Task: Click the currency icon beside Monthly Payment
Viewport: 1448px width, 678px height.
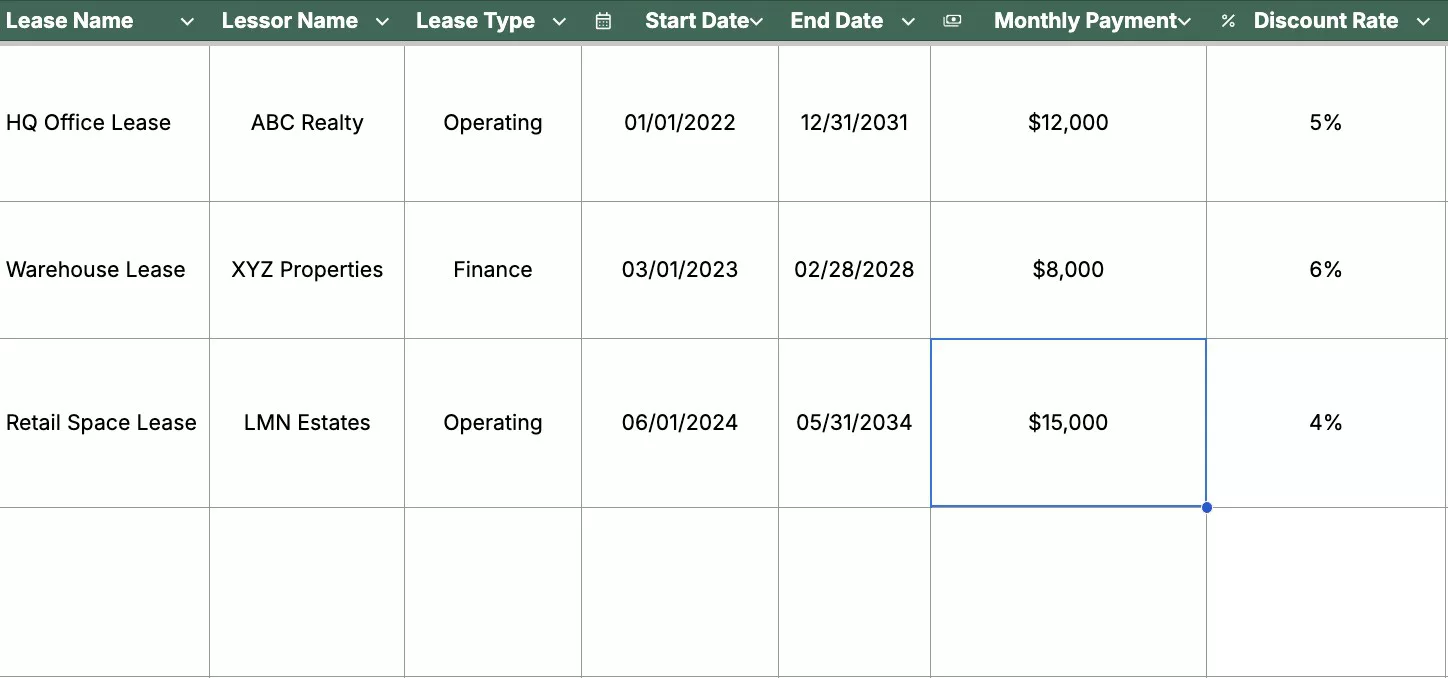Action: 952,21
